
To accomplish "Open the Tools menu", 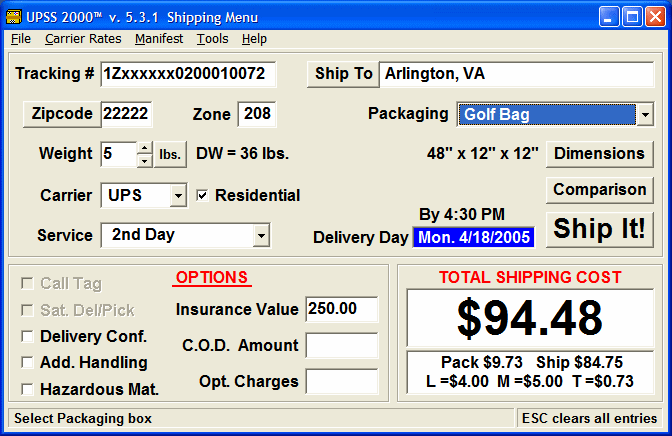I will click(x=213, y=39).
